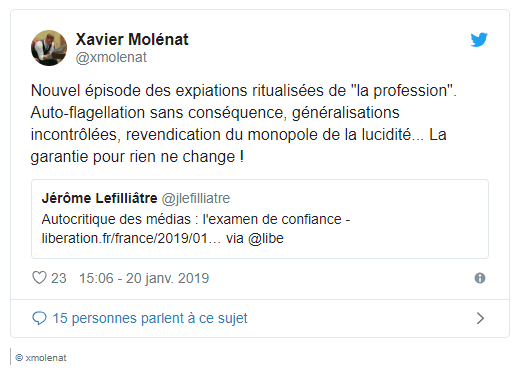
Task: Open Xavier Molénat's profile picture
Action: coord(49,48)
